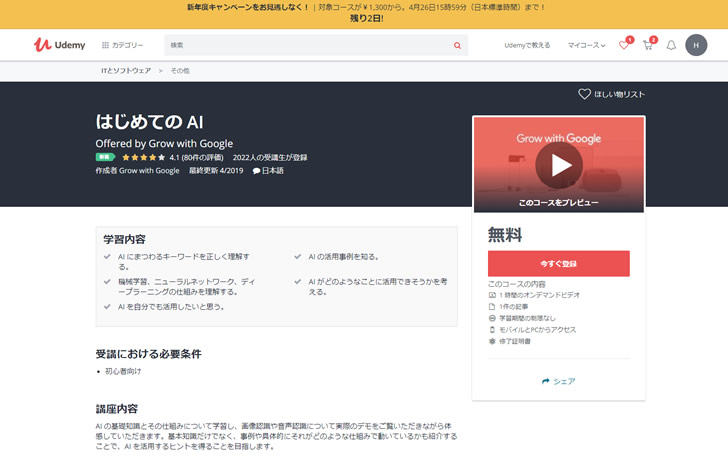The height and width of the screenshot is (456, 728).
Task: Click the 新着 green badge
Action: pos(105,157)
